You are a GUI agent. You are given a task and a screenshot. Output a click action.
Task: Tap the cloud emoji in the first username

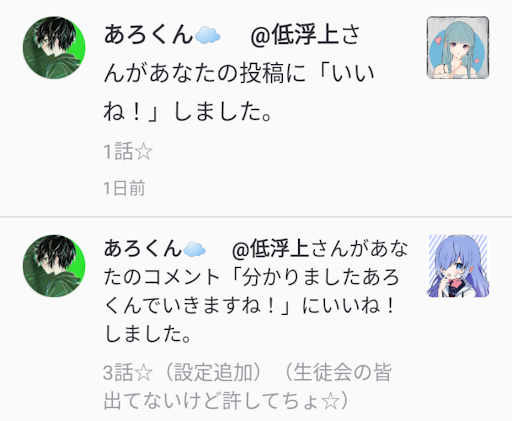207,35
